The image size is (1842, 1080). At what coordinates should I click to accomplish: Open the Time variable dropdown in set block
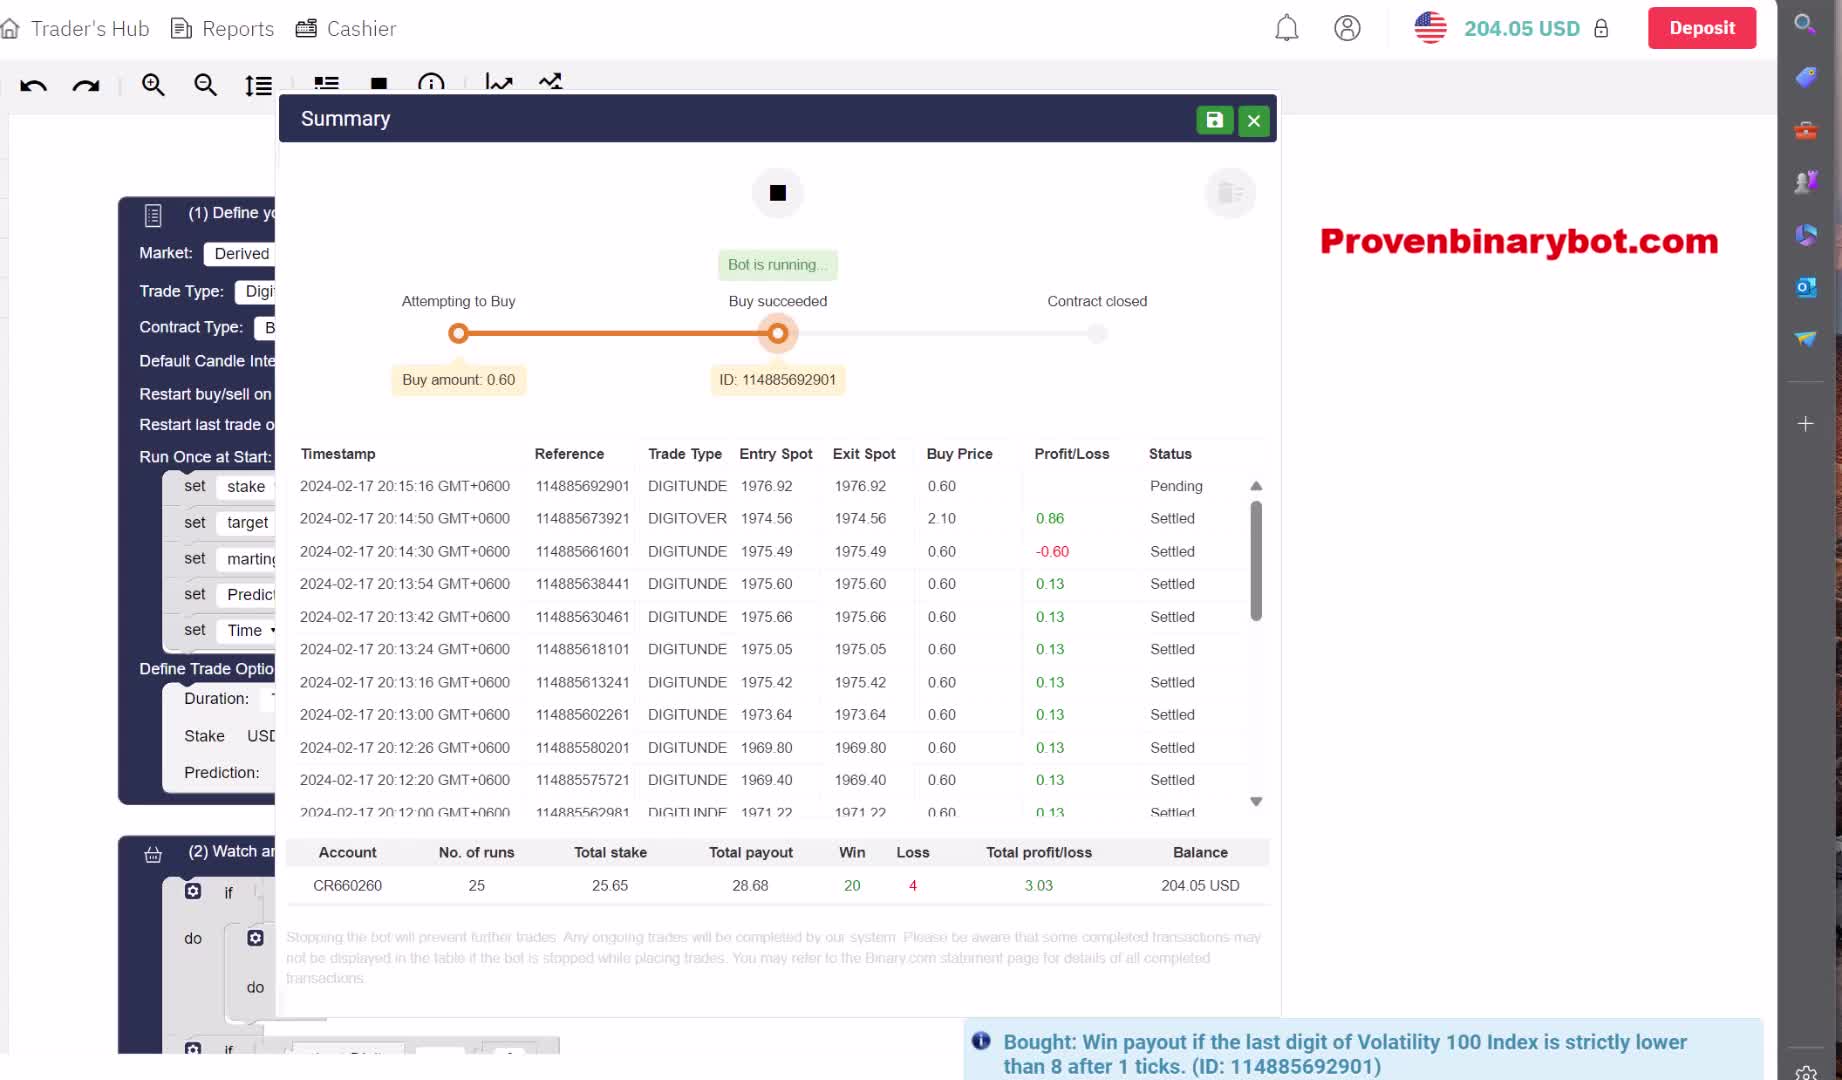coord(250,630)
